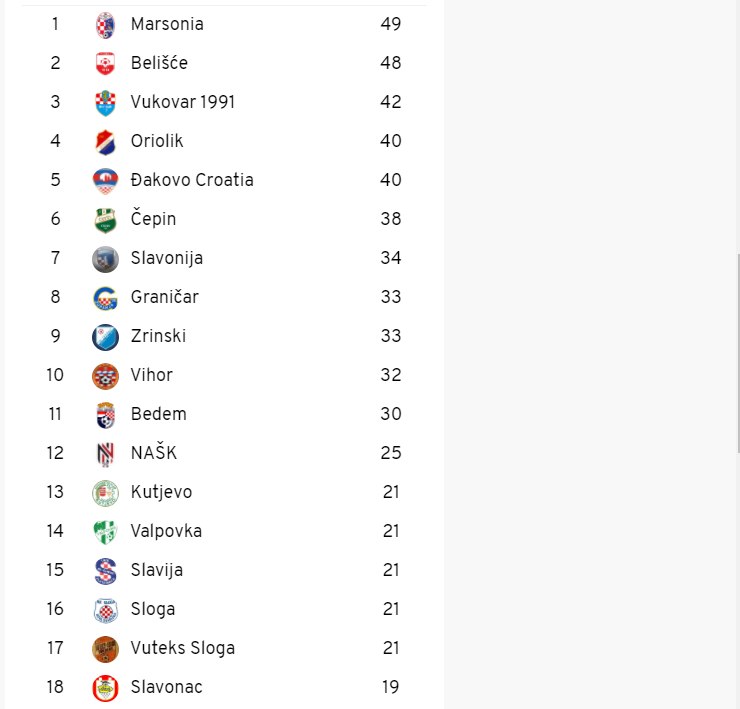Click the Belišće club crest

[105, 63]
